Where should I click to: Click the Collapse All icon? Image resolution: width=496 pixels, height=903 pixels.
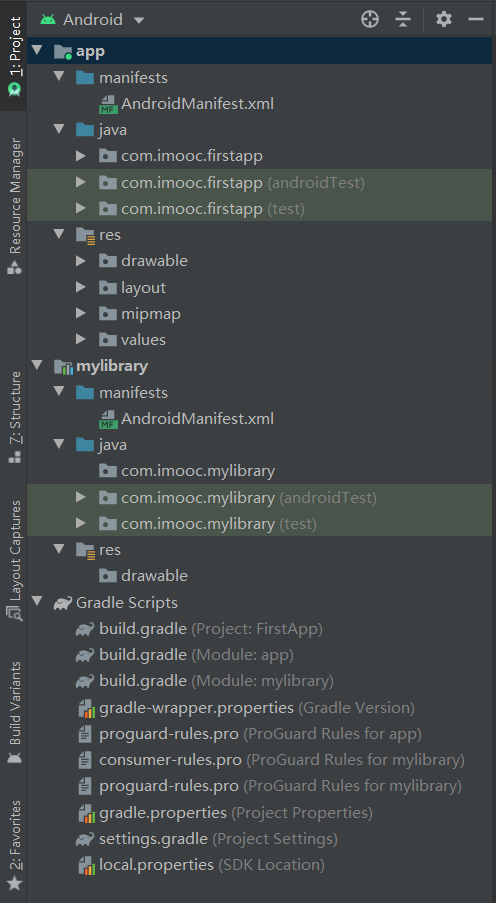click(403, 20)
